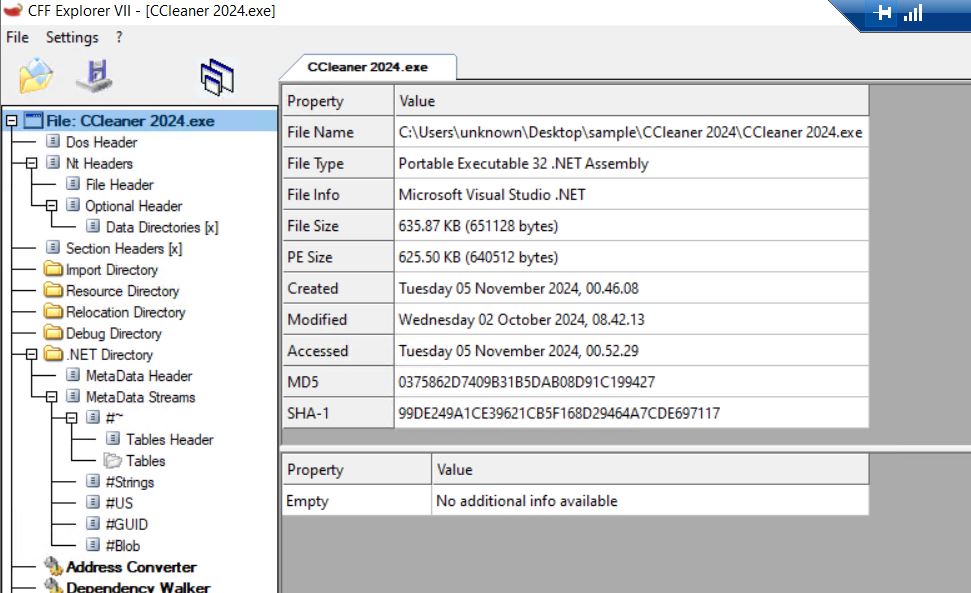
Task: Select the Modified date value cell
Action: coord(632,319)
